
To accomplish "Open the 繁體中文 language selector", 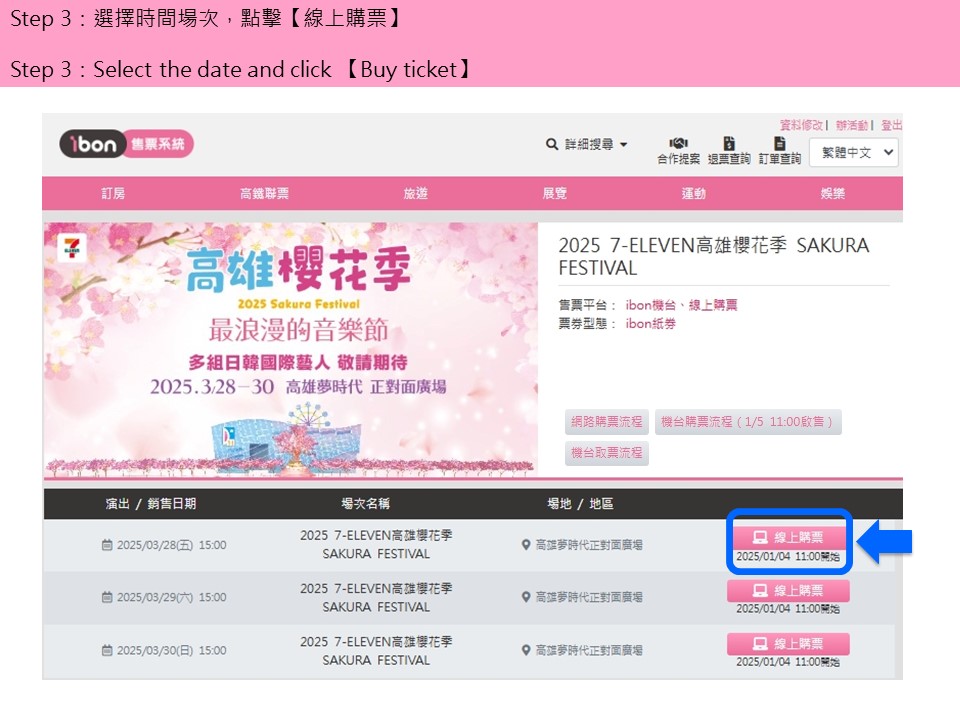I will 854,152.
